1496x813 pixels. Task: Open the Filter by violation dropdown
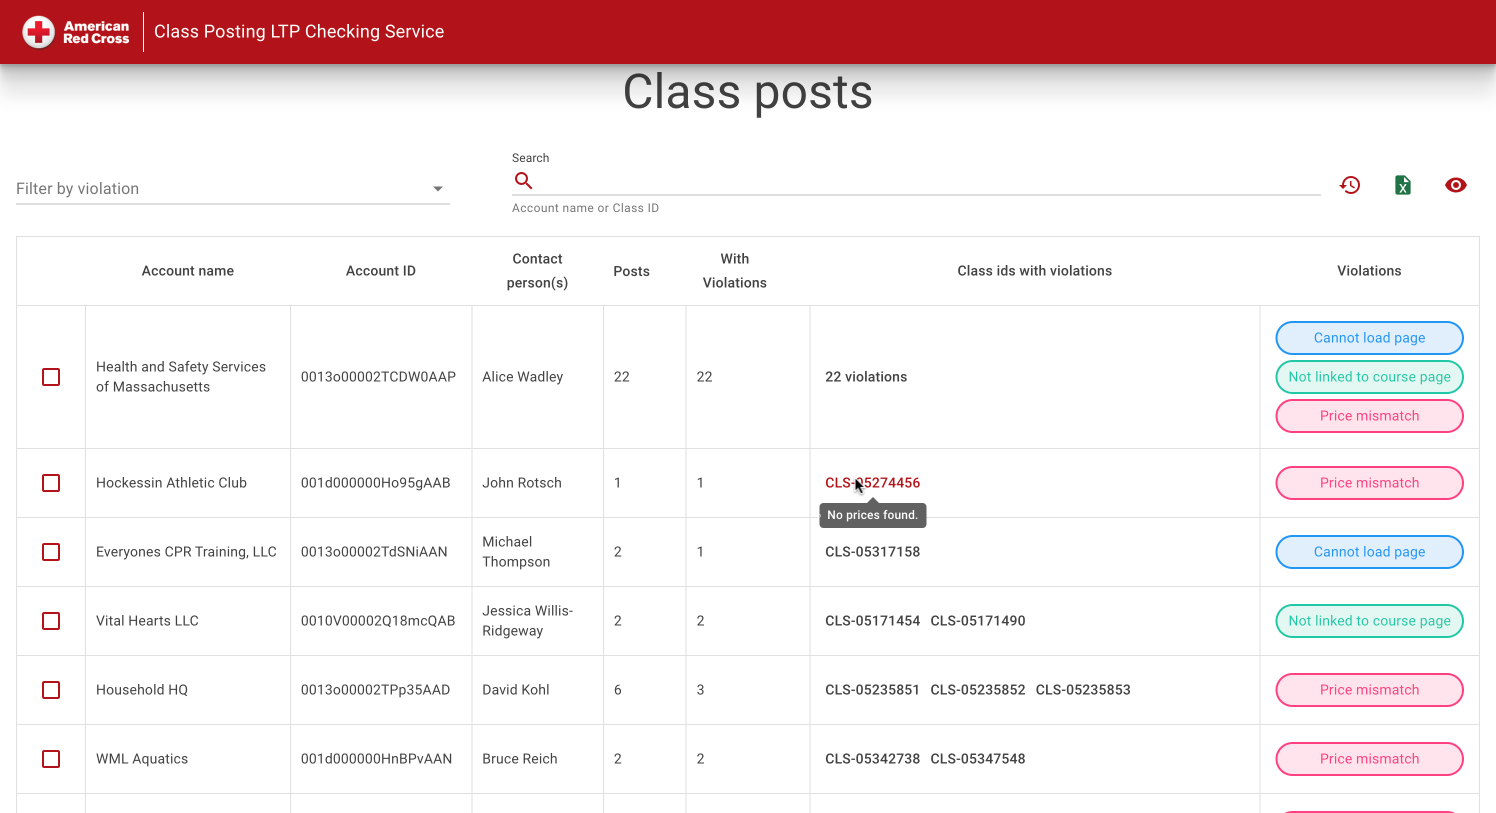[233, 189]
